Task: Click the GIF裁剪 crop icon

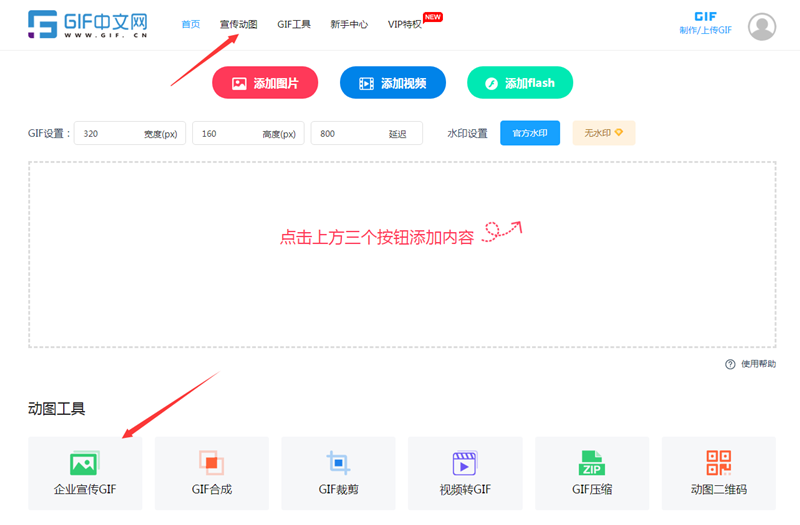Action: tap(338, 463)
